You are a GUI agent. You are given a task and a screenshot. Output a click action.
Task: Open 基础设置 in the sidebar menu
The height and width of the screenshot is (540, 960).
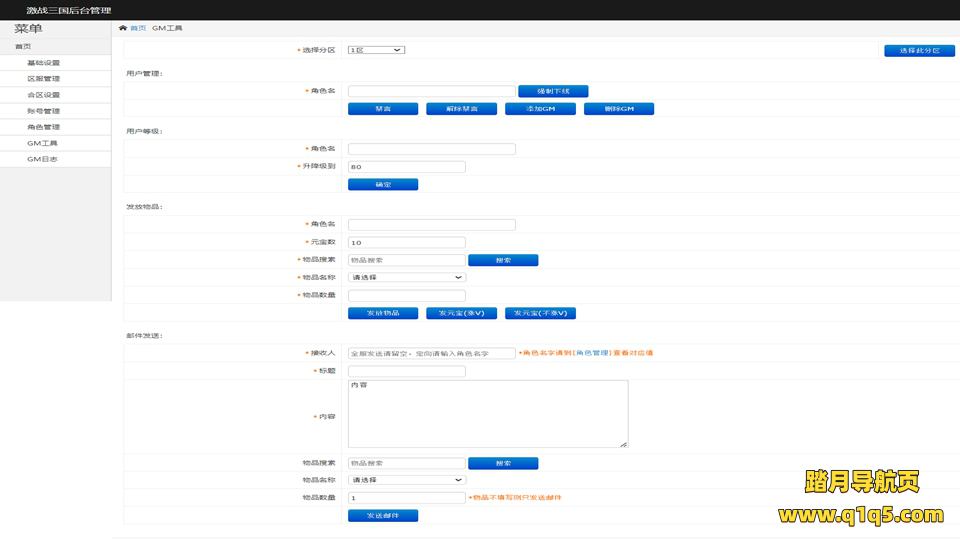coord(43,62)
